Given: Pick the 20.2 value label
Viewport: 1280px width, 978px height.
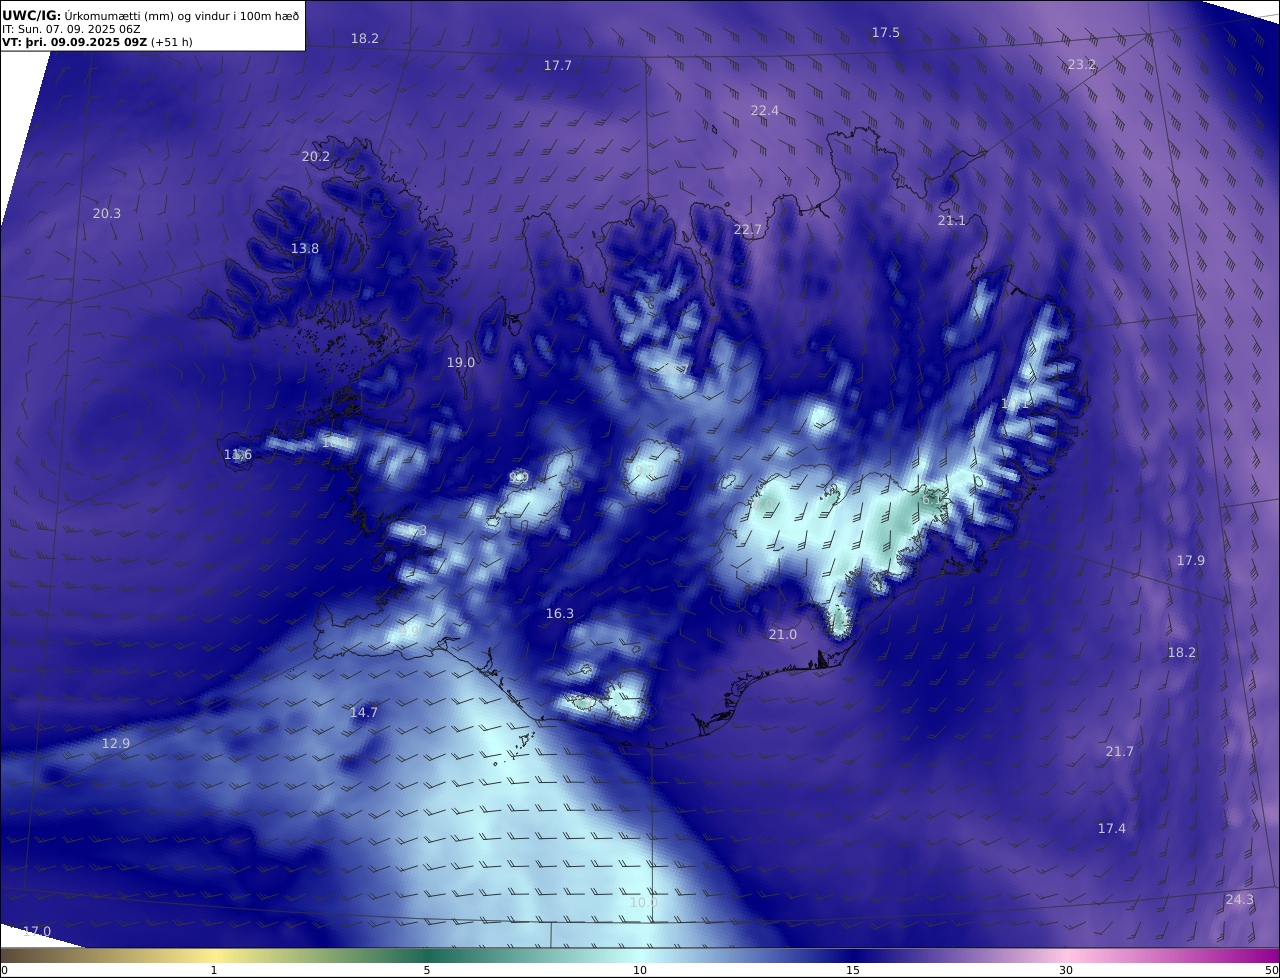Looking at the screenshot, I should (x=316, y=156).
